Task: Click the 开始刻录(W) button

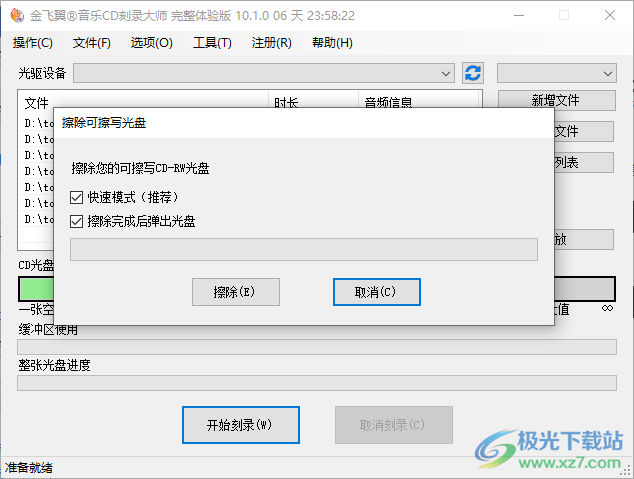Action: click(x=241, y=425)
